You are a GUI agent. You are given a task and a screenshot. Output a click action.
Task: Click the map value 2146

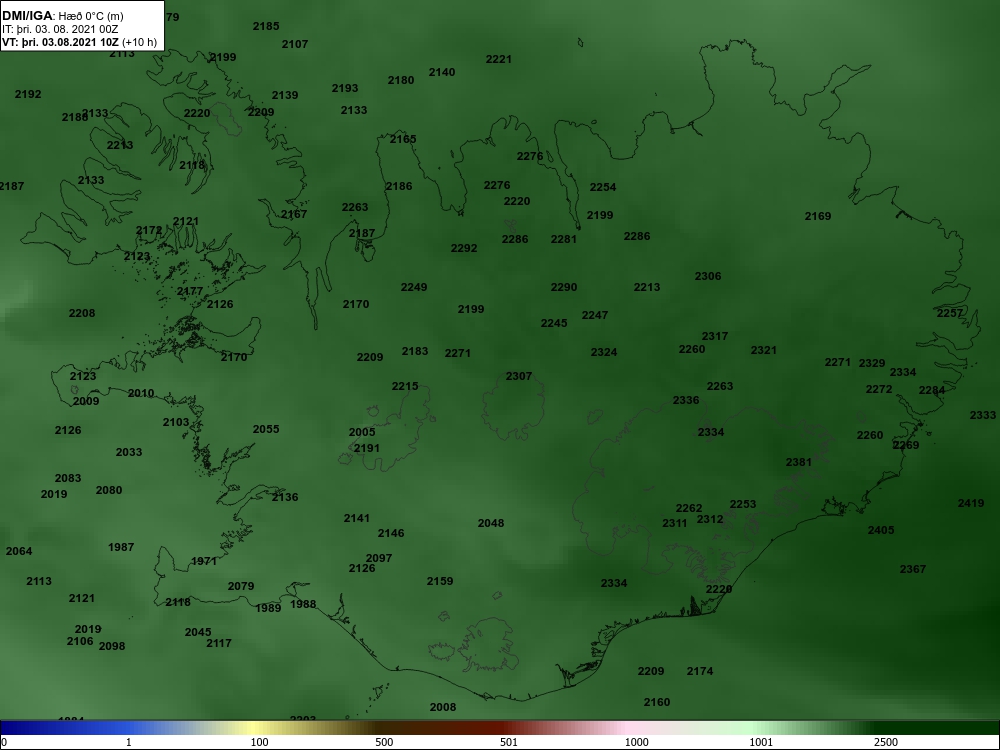pos(391,533)
